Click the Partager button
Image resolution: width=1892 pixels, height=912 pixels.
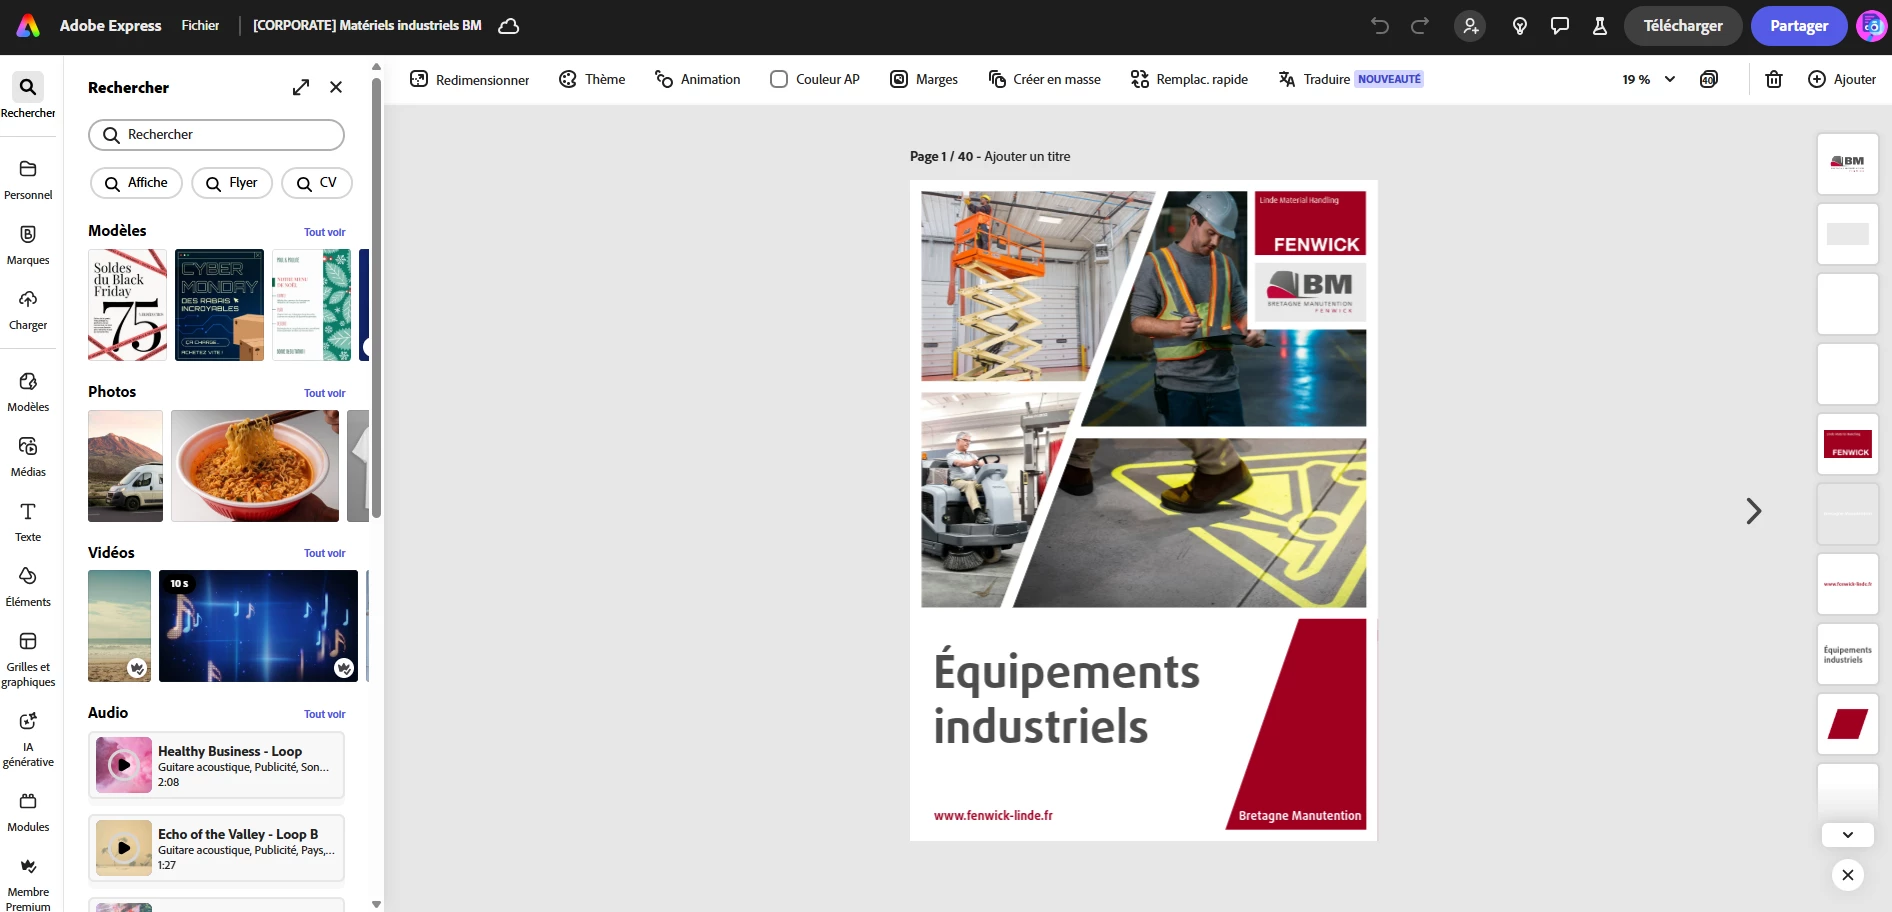click(x=1799, y=26)
